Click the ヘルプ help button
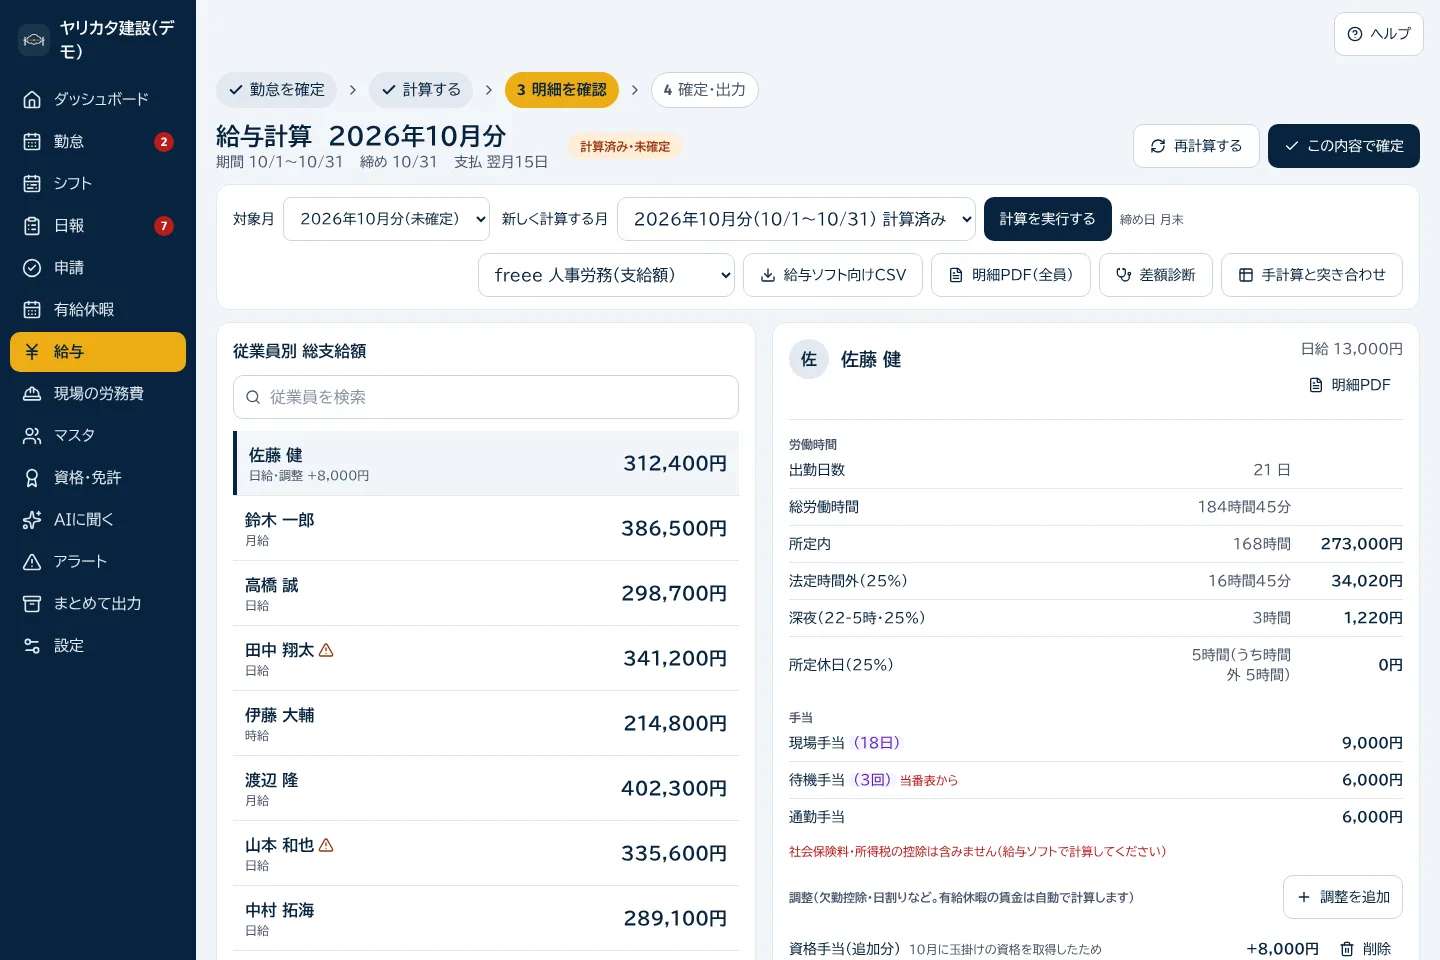Screen dimensions: 1440x960 1378,34
